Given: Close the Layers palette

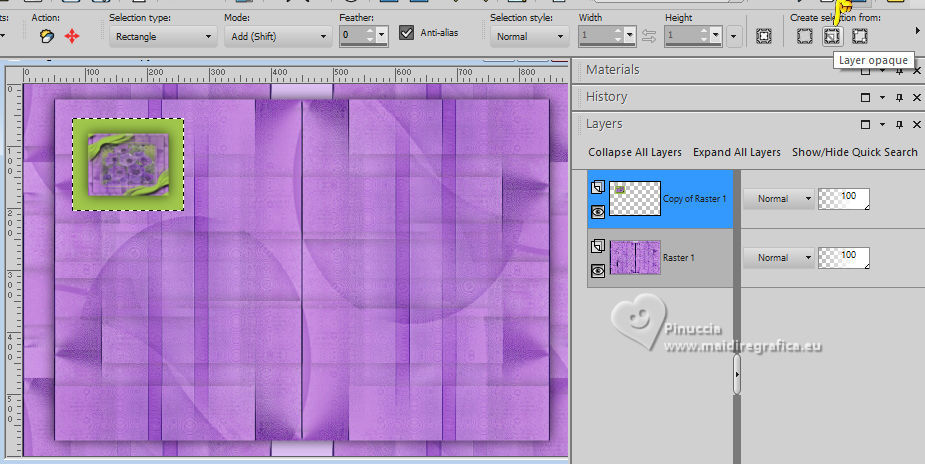Looking at the screenshot, I should click(917, 124).
